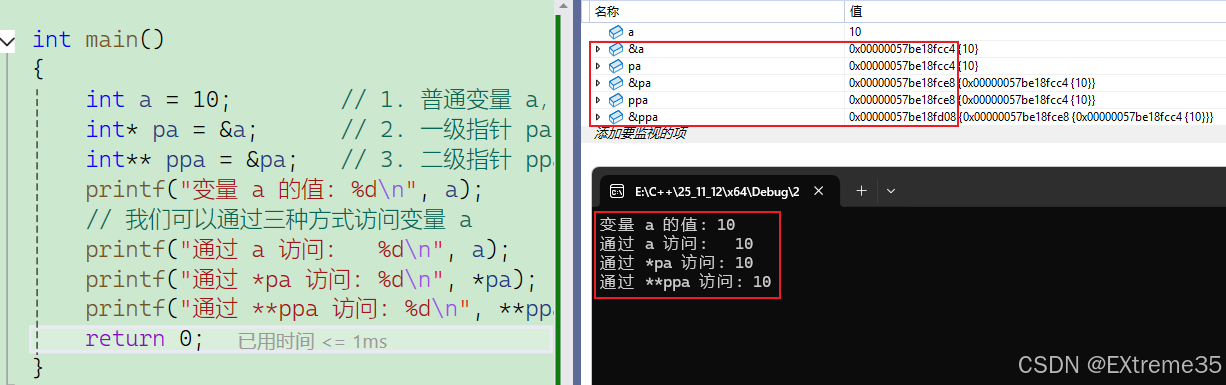Viewport: 1226px width, 385px height.
Task: Click the code line int** ppa = &pa;
Action: point(192,160)
